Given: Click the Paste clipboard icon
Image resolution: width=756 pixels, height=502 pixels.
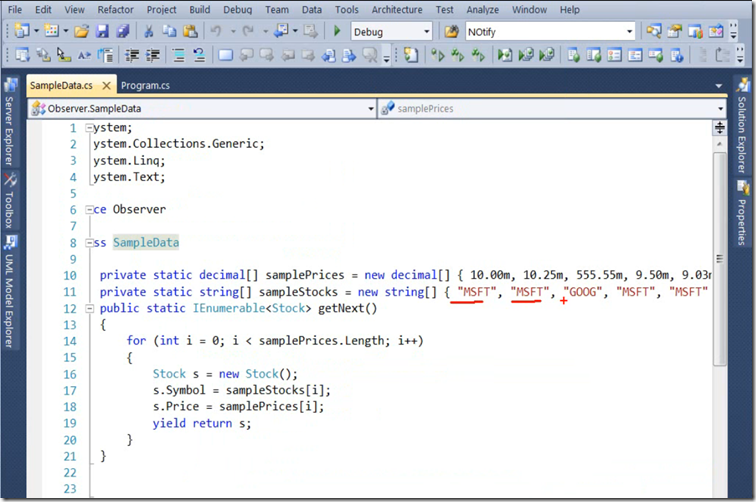Looking at the screenshot, I should point(190,32).
